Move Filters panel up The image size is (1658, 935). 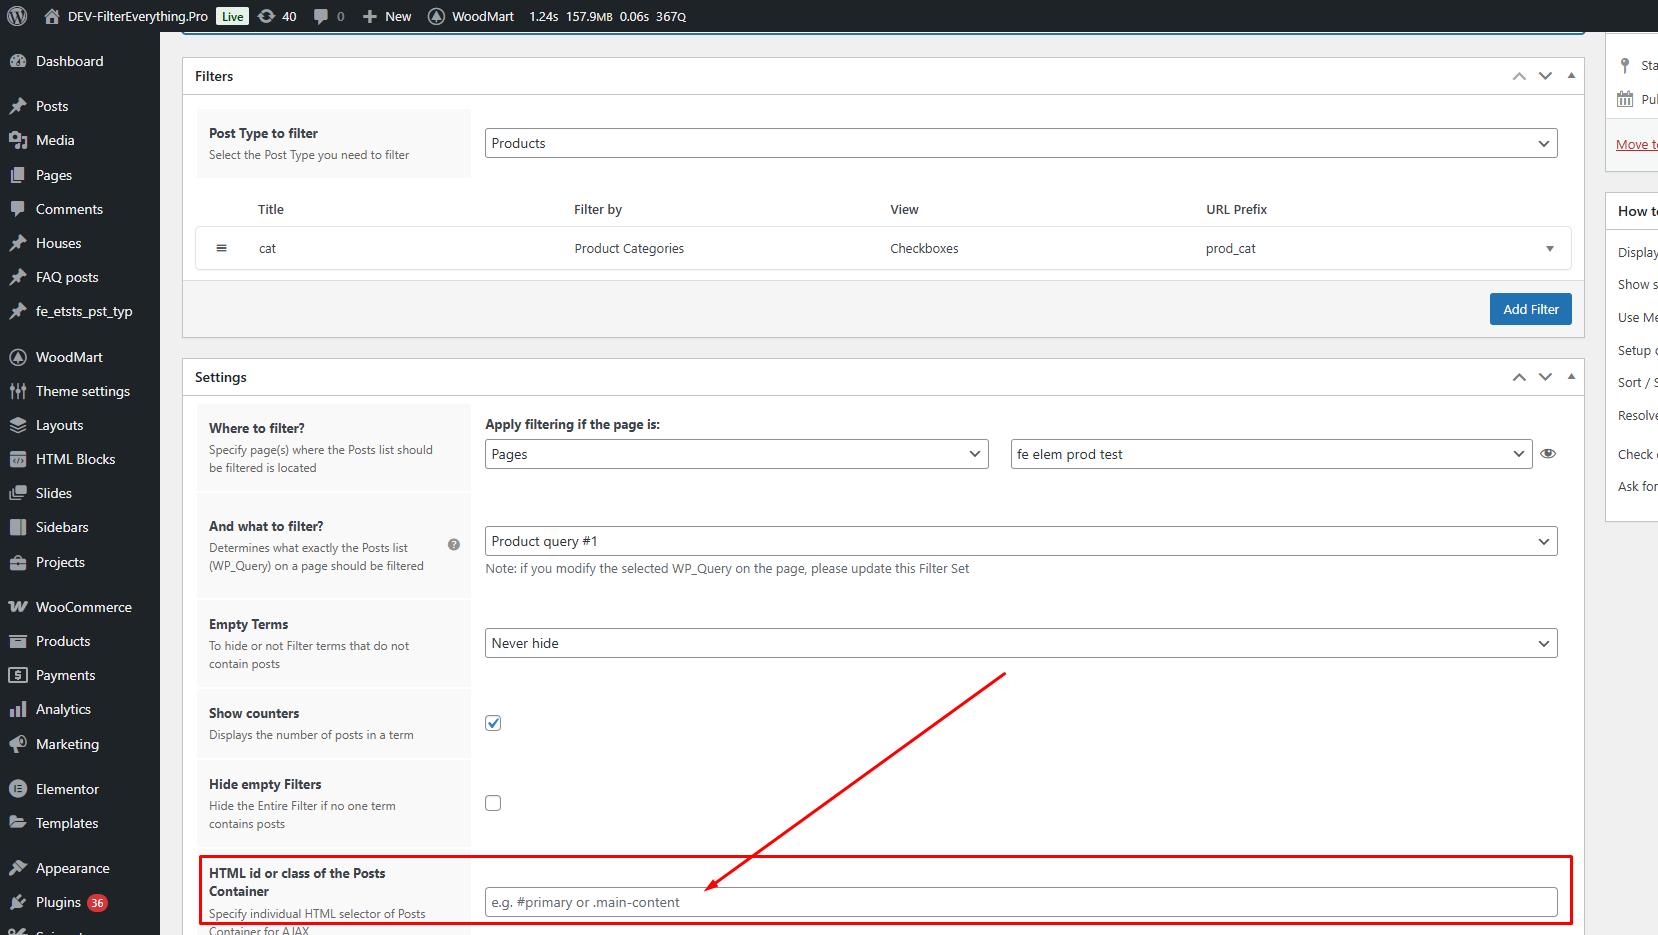[x=1519, y=76]
